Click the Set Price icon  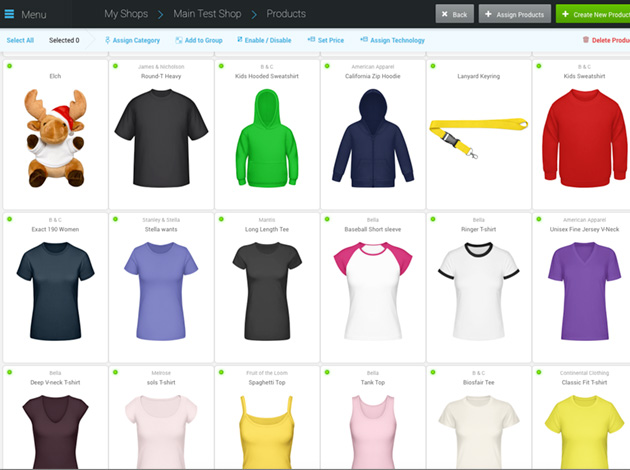tap(311, 39)
